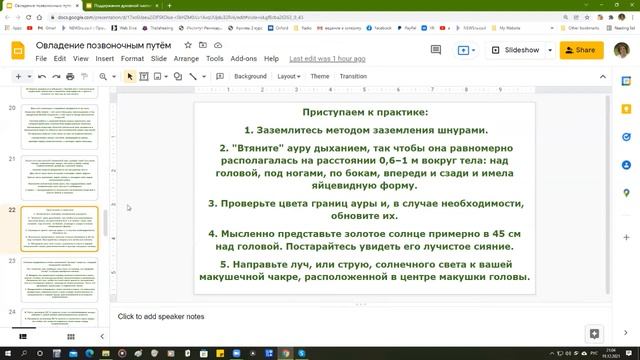This screenshot has width=640, height=360.
Task: Start the Slideshow
Action: click(516, 50)
